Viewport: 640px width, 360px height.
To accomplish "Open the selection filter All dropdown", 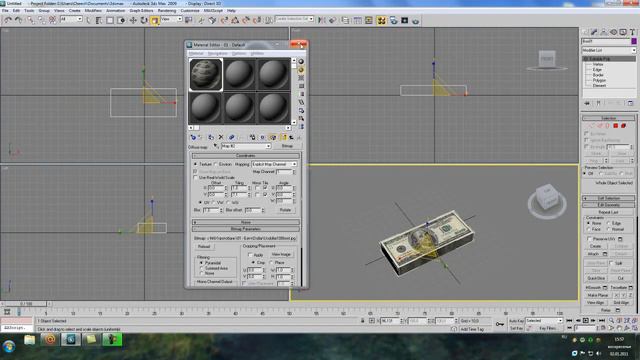I will (x=71, y=19).
